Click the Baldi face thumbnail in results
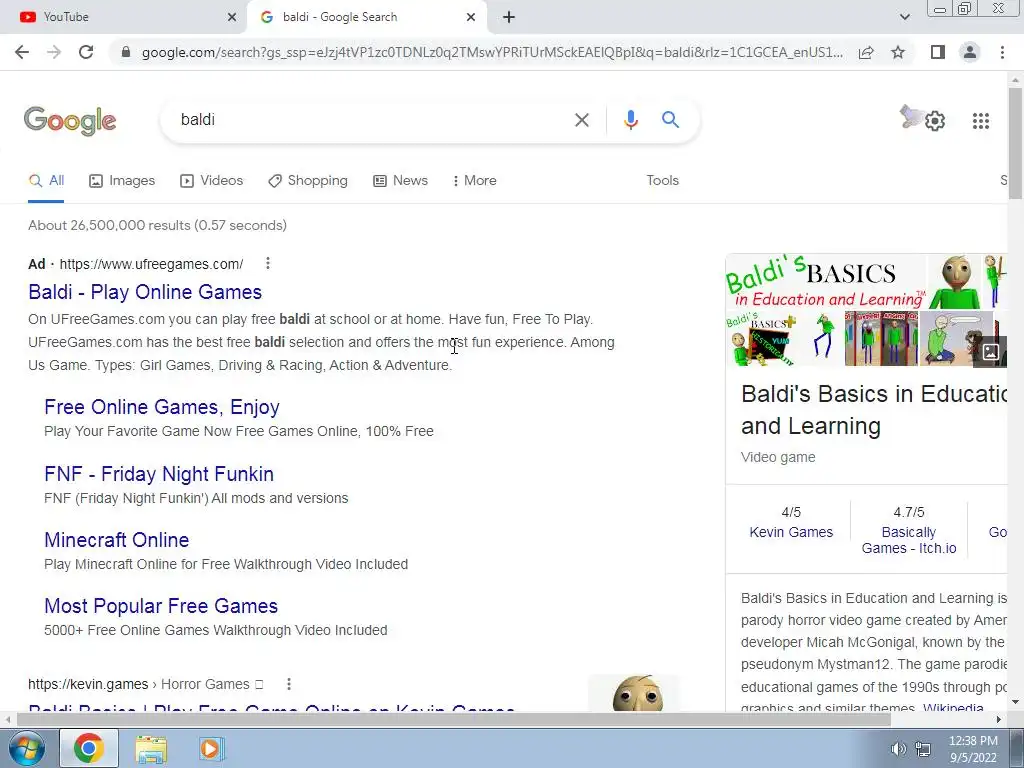This screenshot has width=1024, height=768. tap(637, 693)
